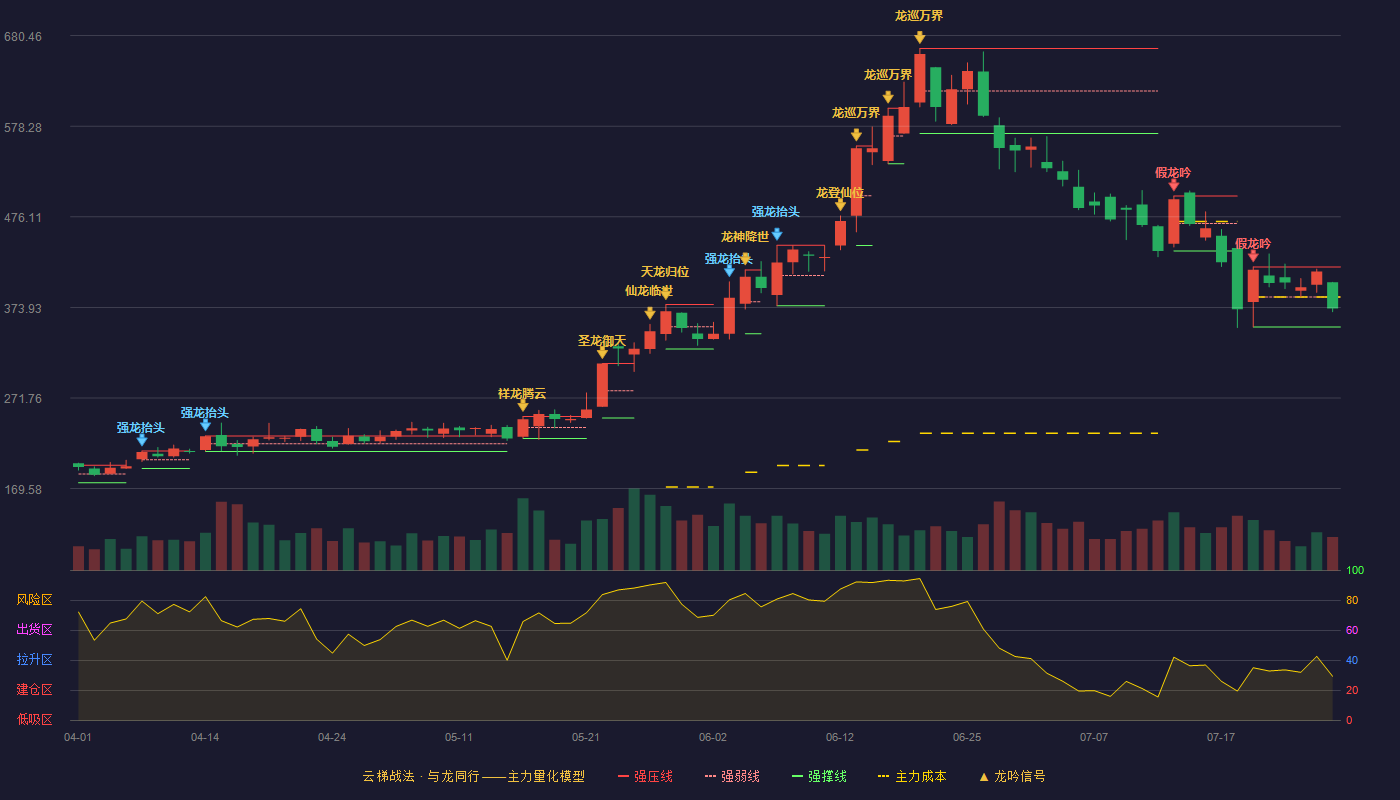
Task: Toggle the 主力成本 legend series
Action: click(x=912, y=776)
